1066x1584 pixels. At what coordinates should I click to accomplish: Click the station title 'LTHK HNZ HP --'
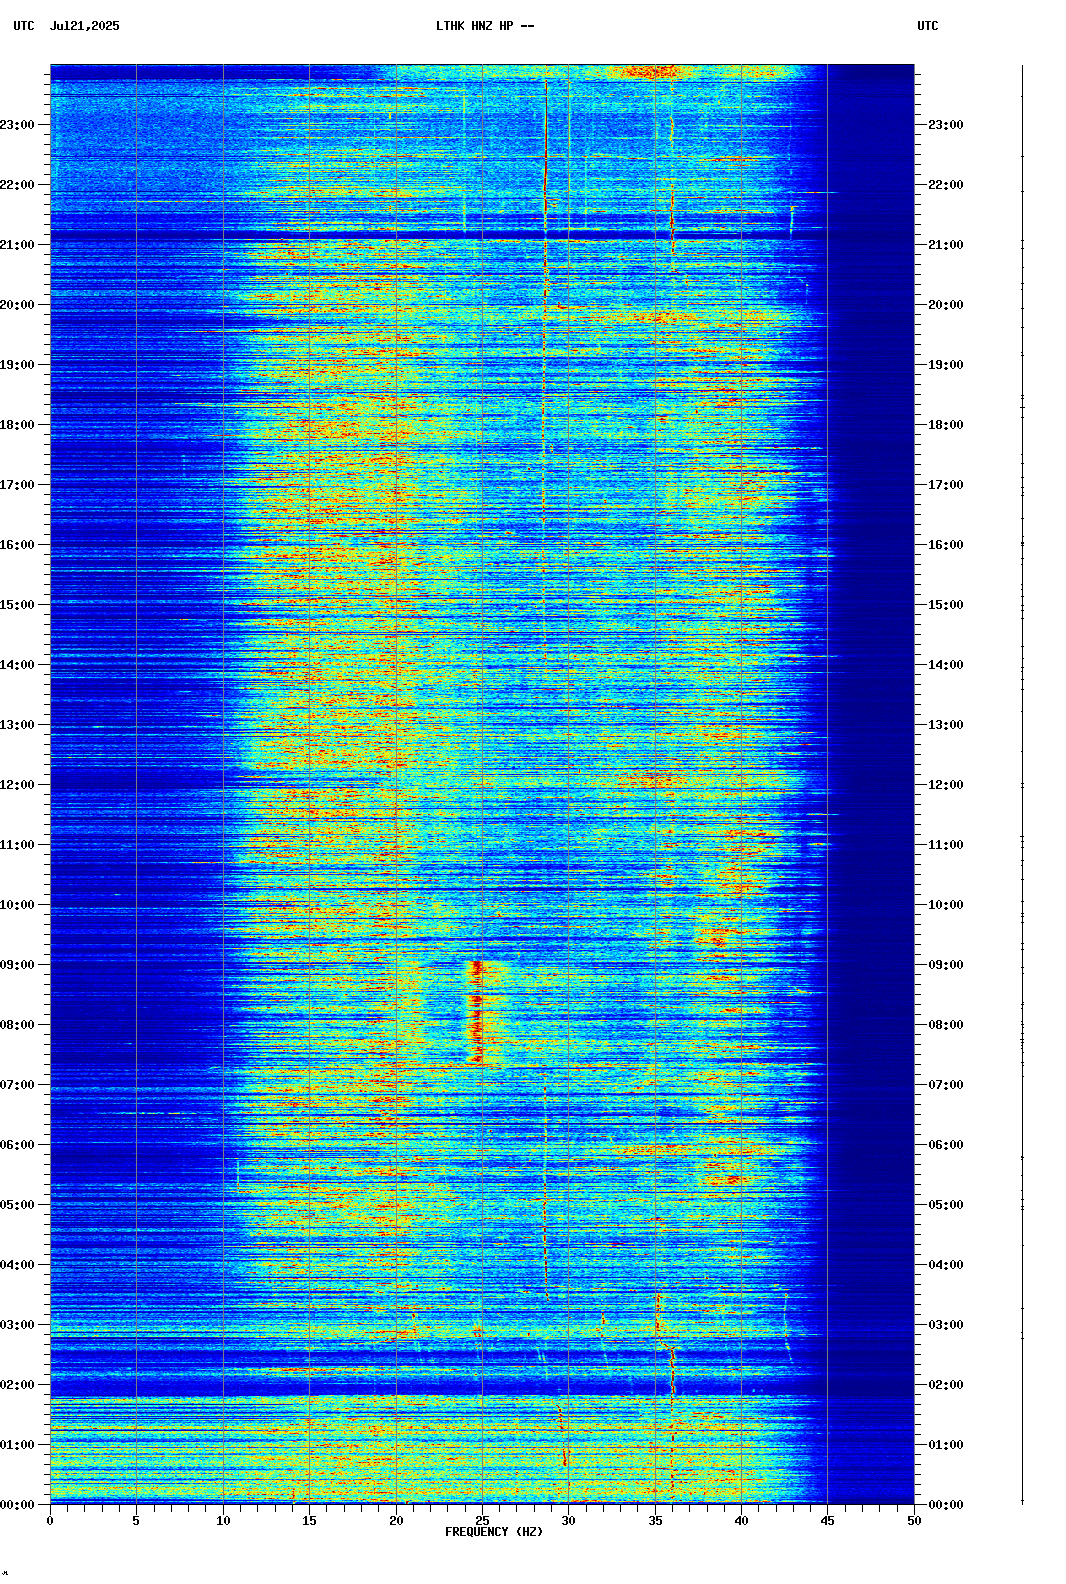485,26
